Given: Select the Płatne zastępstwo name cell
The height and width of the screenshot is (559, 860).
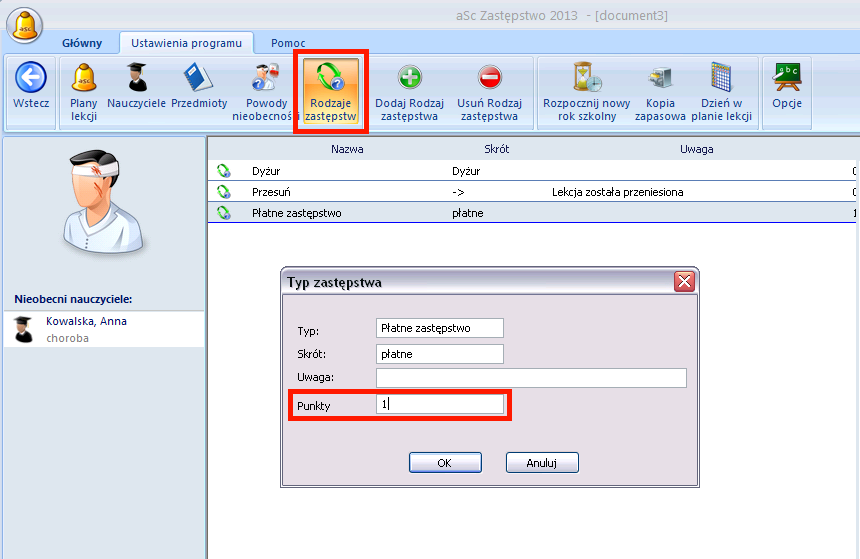Looking at the screenshot, I should coord(296,213).
